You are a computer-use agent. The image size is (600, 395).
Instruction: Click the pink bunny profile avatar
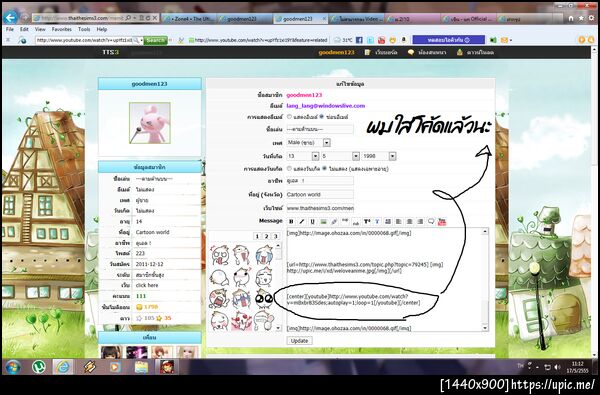coord(150,123)
